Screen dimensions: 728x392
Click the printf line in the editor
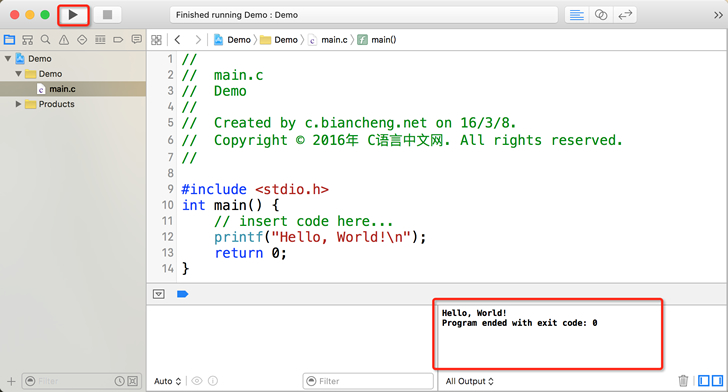coord(320,237)
